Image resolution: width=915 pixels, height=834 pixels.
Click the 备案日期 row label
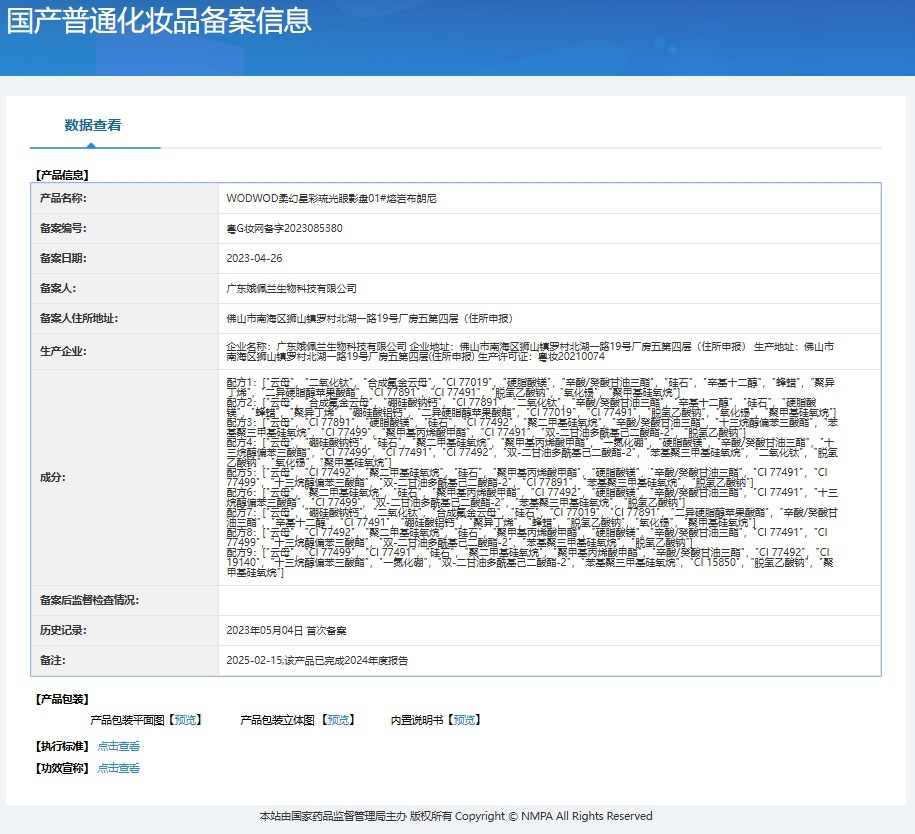[63, 258]
